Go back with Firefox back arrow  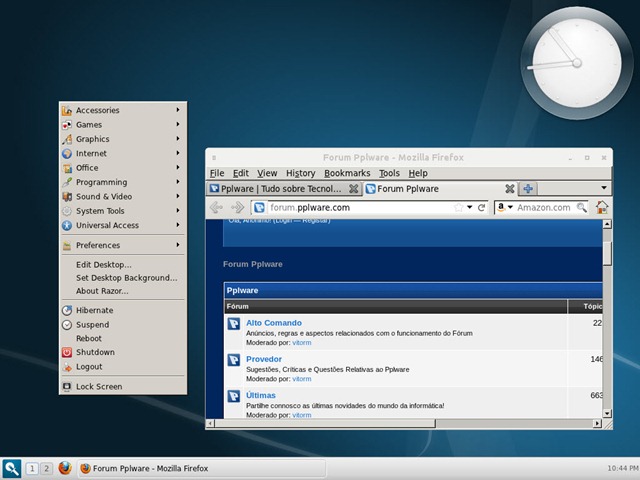point(216,207)
